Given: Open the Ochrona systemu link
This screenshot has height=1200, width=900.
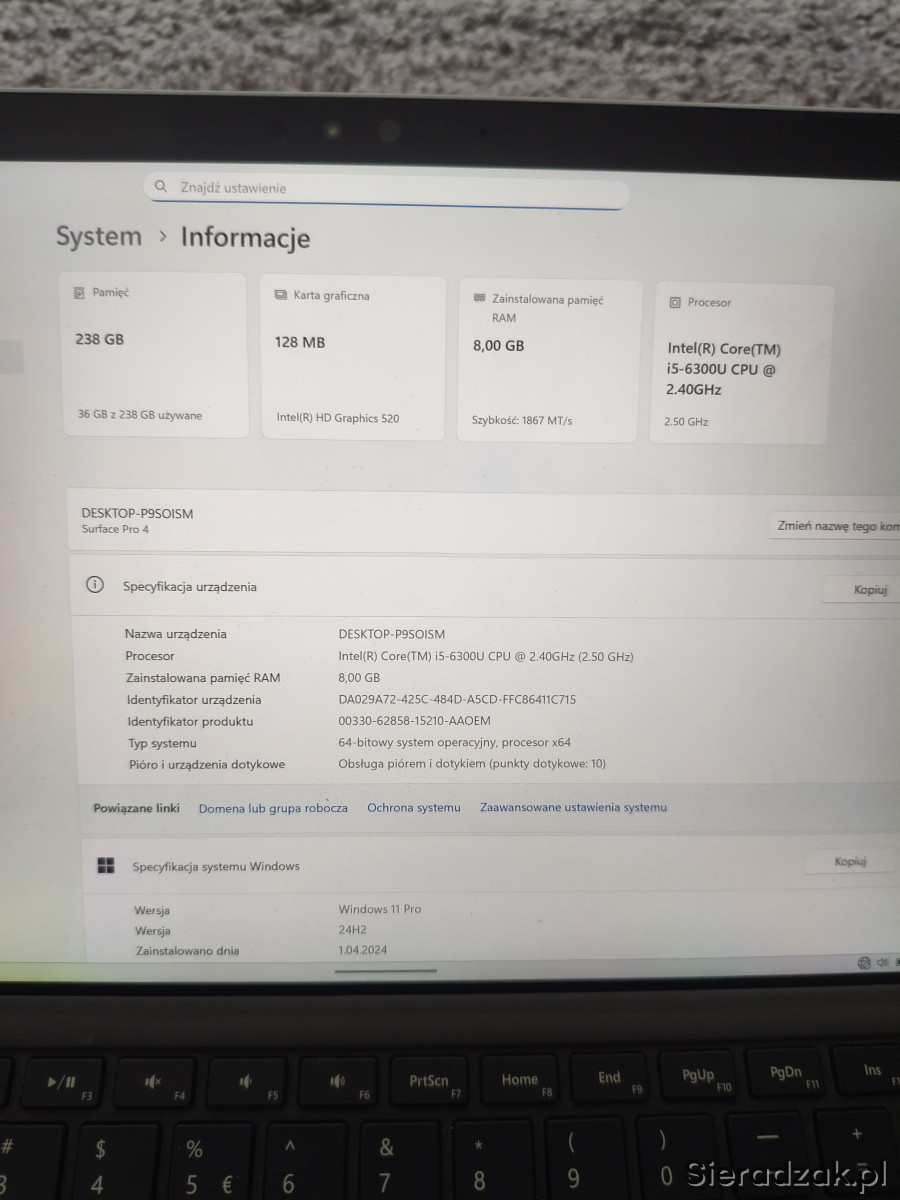Looking at the screenshot, I should coord(414,808).
